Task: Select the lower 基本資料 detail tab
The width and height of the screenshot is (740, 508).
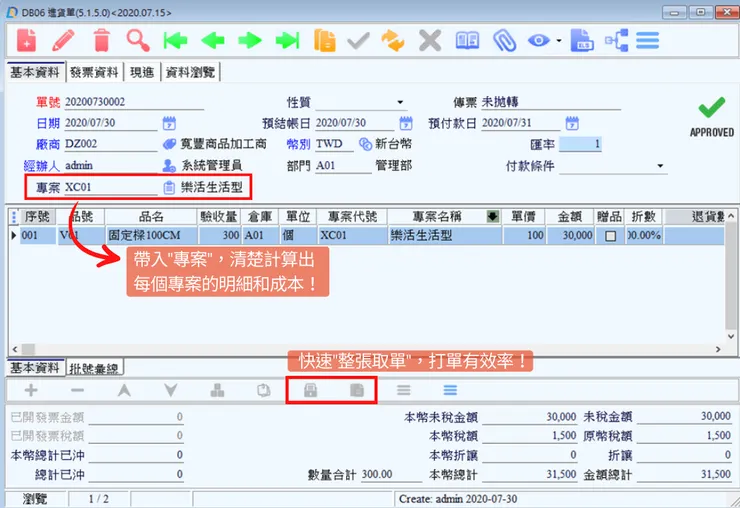Action: pyautogui.click(x=35, y=368)
